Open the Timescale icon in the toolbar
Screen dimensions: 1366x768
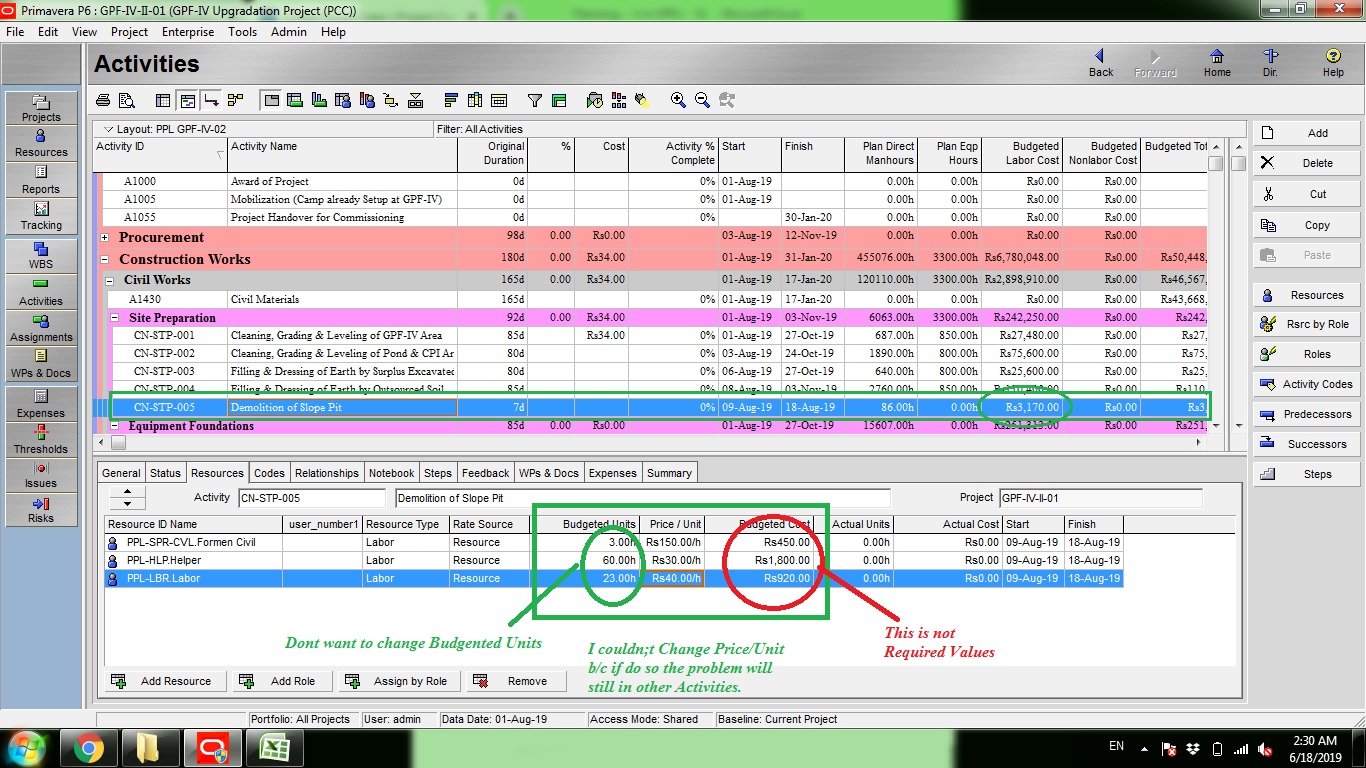click(x=499, y=100)
